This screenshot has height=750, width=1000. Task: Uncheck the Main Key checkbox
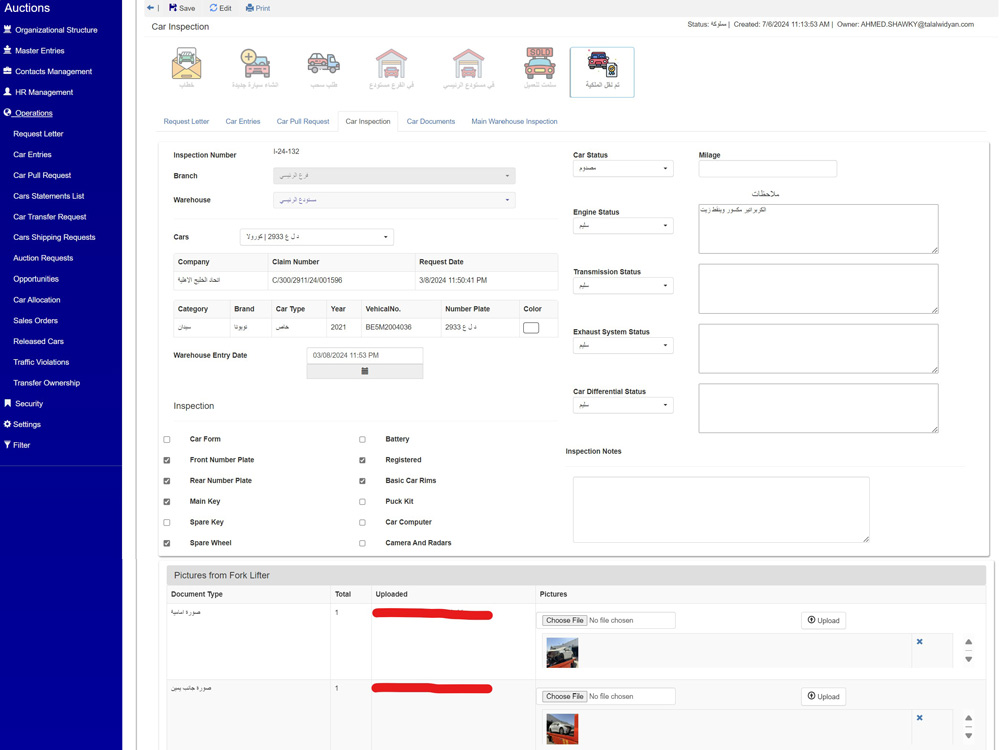167,502
